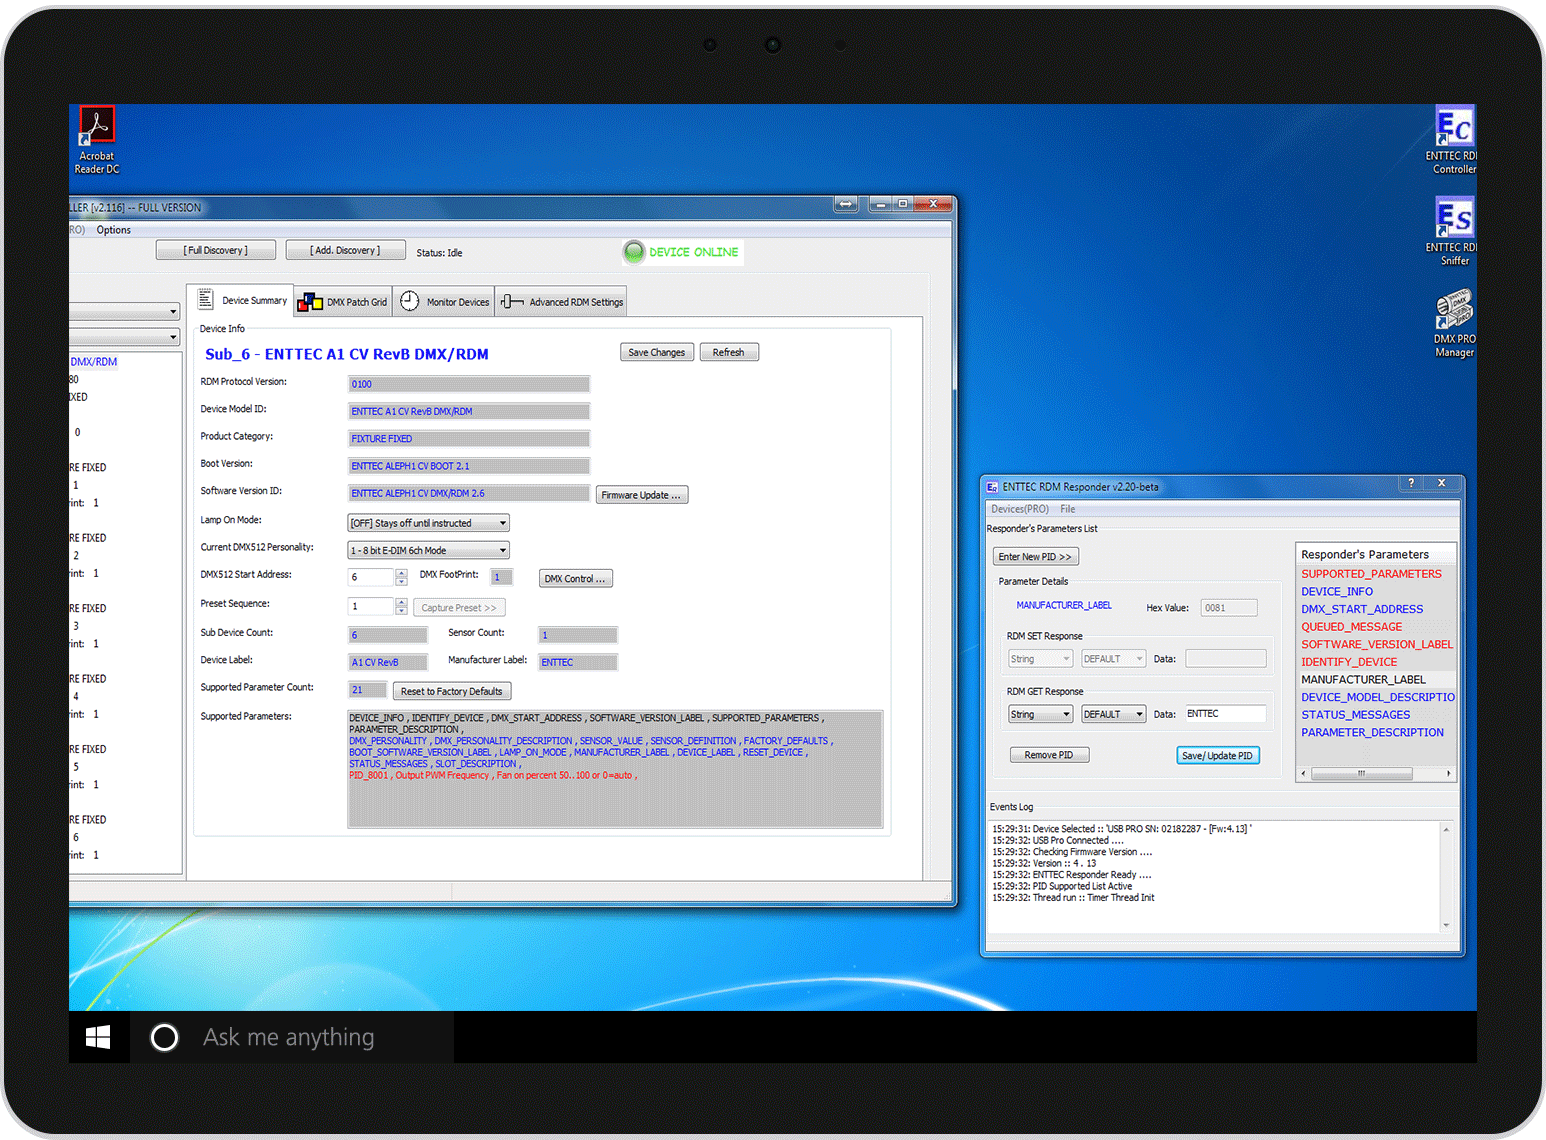The width and height of the screenshot is (1546, 1140).
Task: Open the Device Summary tab
Action: (240, 300)
